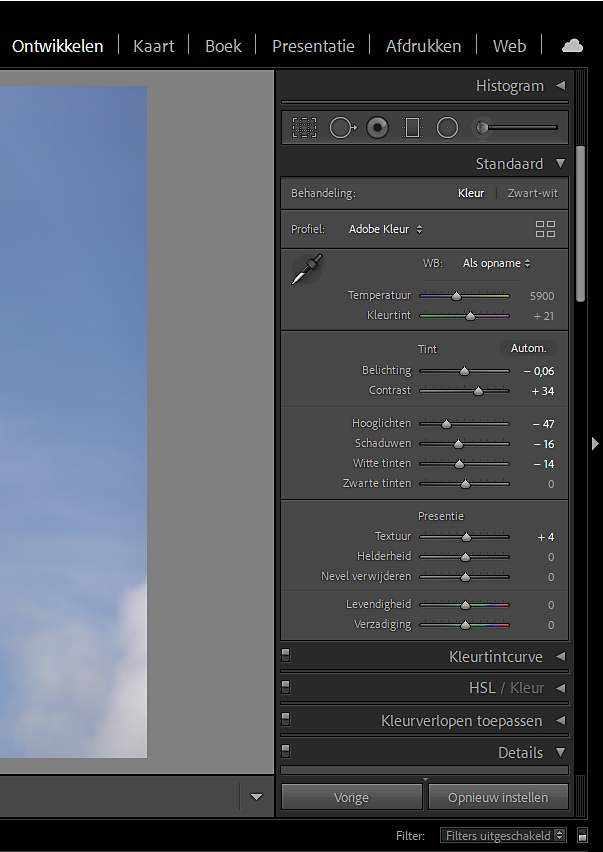Viewport: 603px width, 852px height.
Task: Disable the HSL / Kleur panel switch
Action: (286, 687)
